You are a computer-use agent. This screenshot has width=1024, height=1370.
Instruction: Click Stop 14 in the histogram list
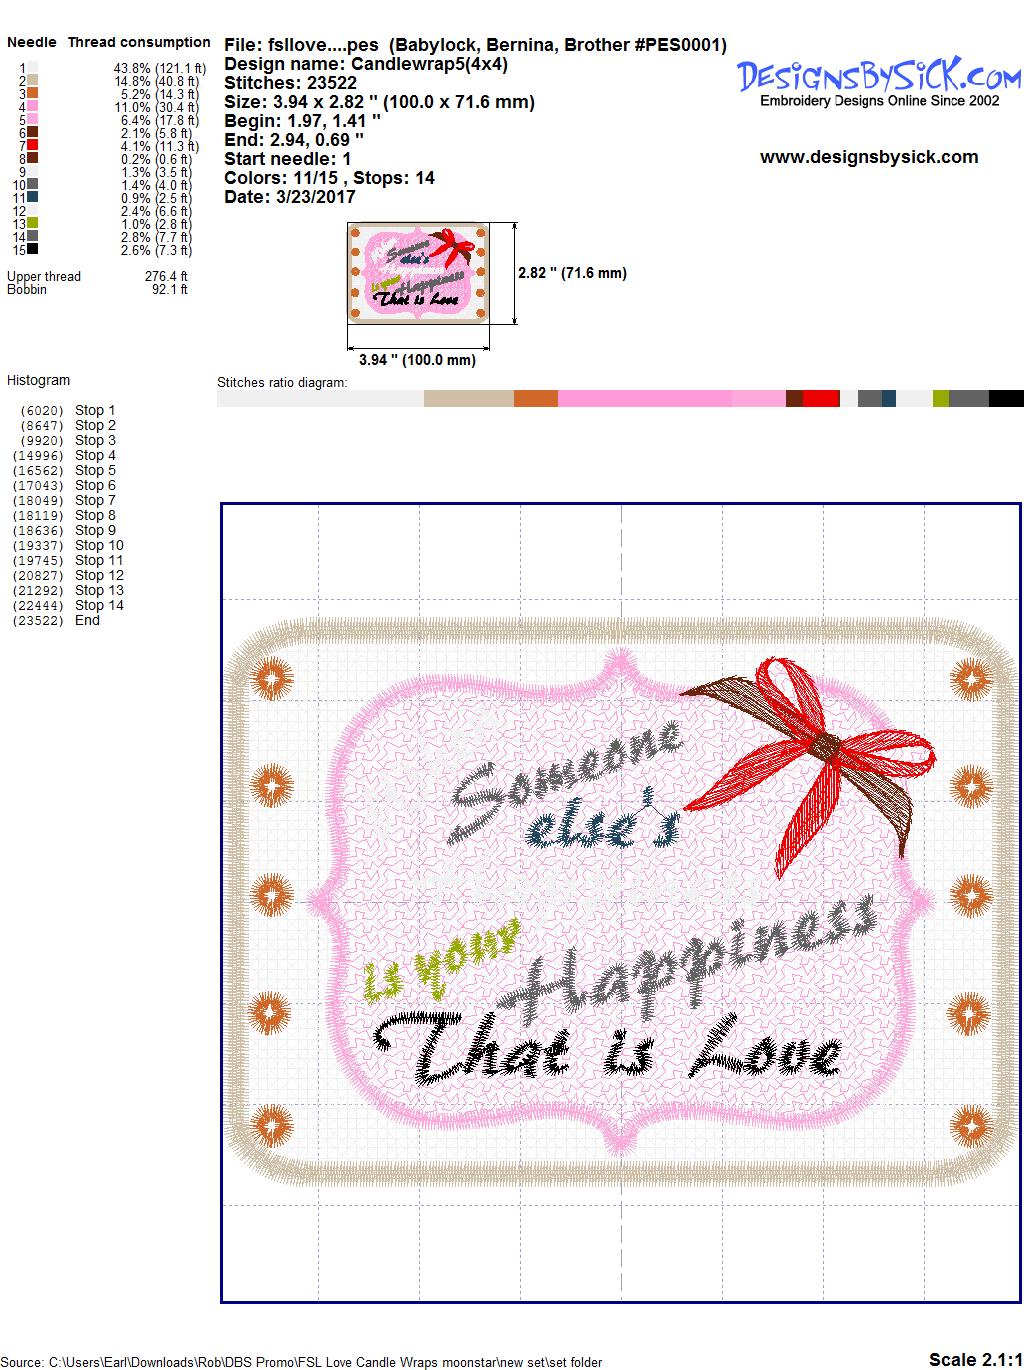click(x=99, y=605)
